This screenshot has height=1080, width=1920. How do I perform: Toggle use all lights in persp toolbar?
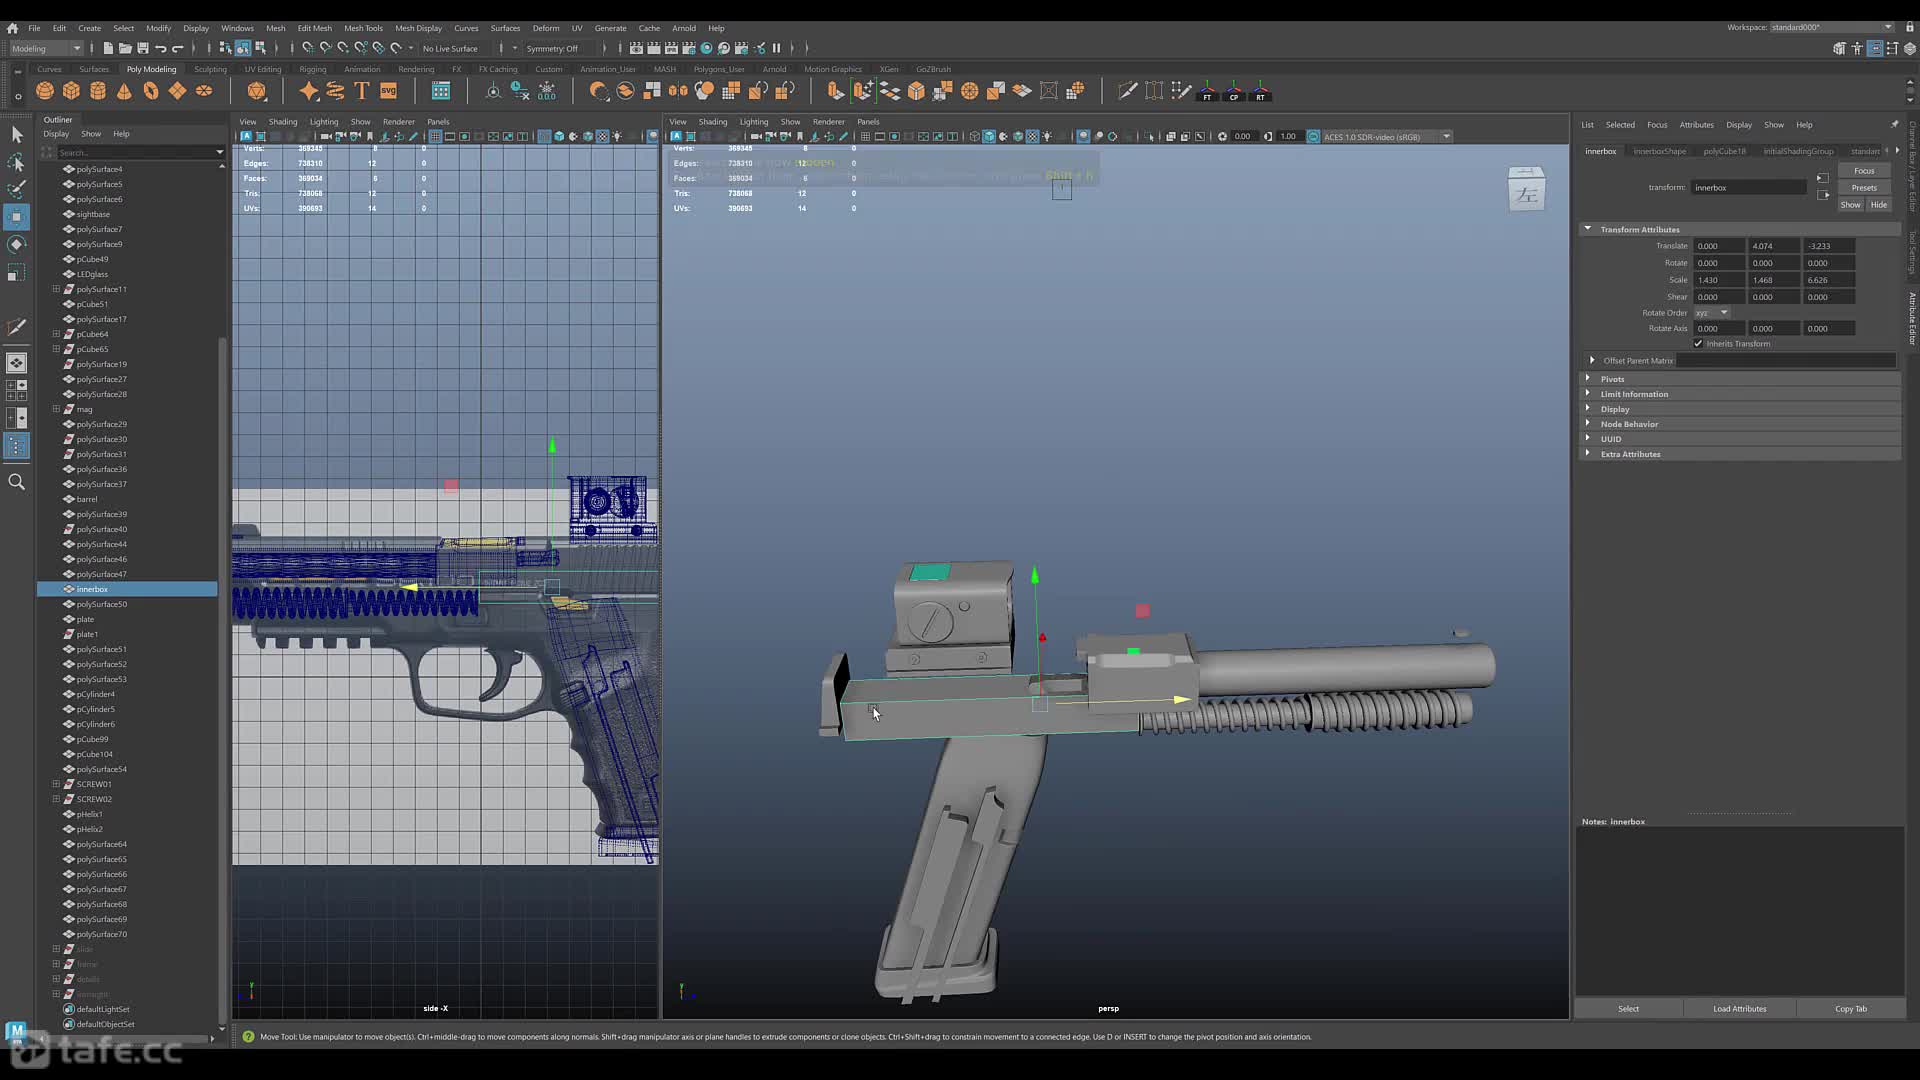click(1047, 137)
